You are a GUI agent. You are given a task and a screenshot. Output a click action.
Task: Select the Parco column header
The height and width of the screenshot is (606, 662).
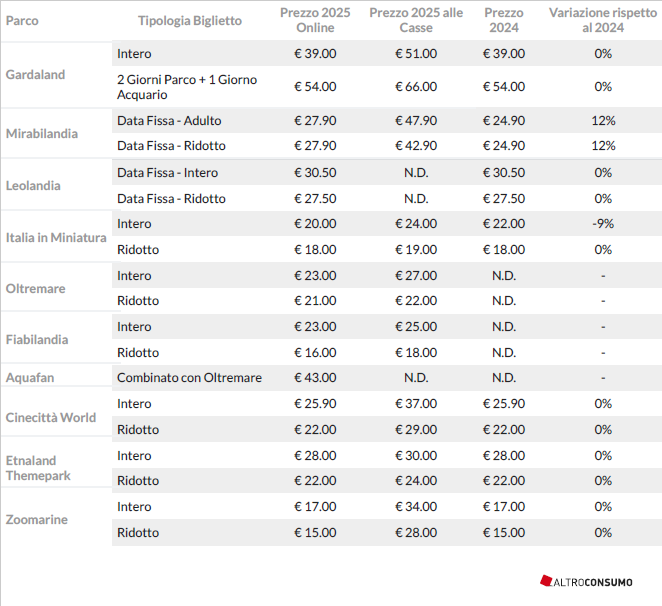click(22, 21)
